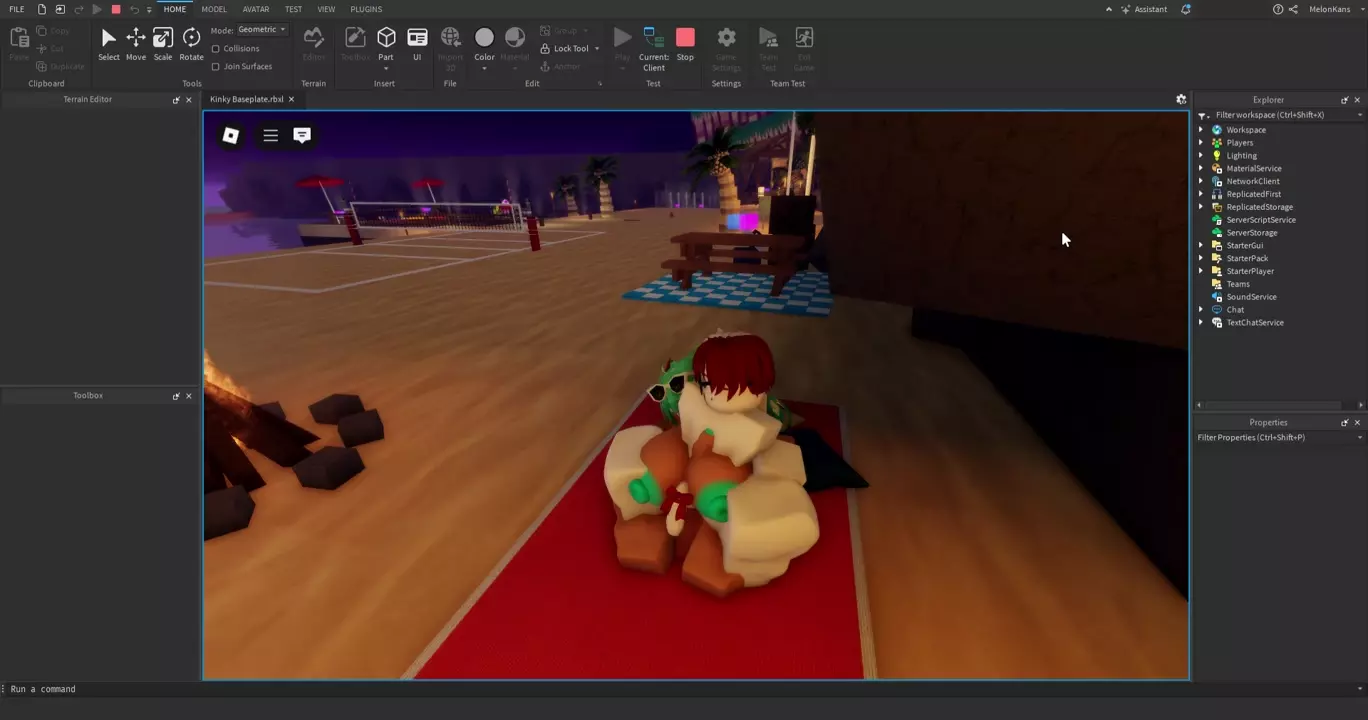The width and height of the screenshot is (1368, 720).
Task: Open the Mode Geometric dropdown
Action: [x=262, y=30]
